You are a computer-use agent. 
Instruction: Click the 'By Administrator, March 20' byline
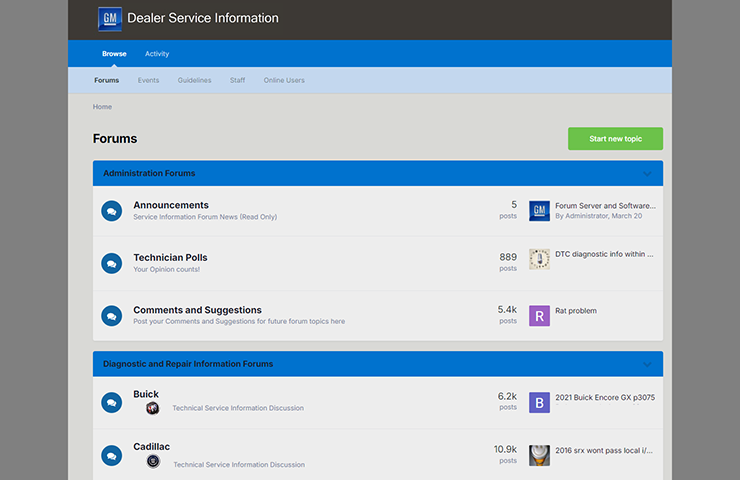[598, 216]
